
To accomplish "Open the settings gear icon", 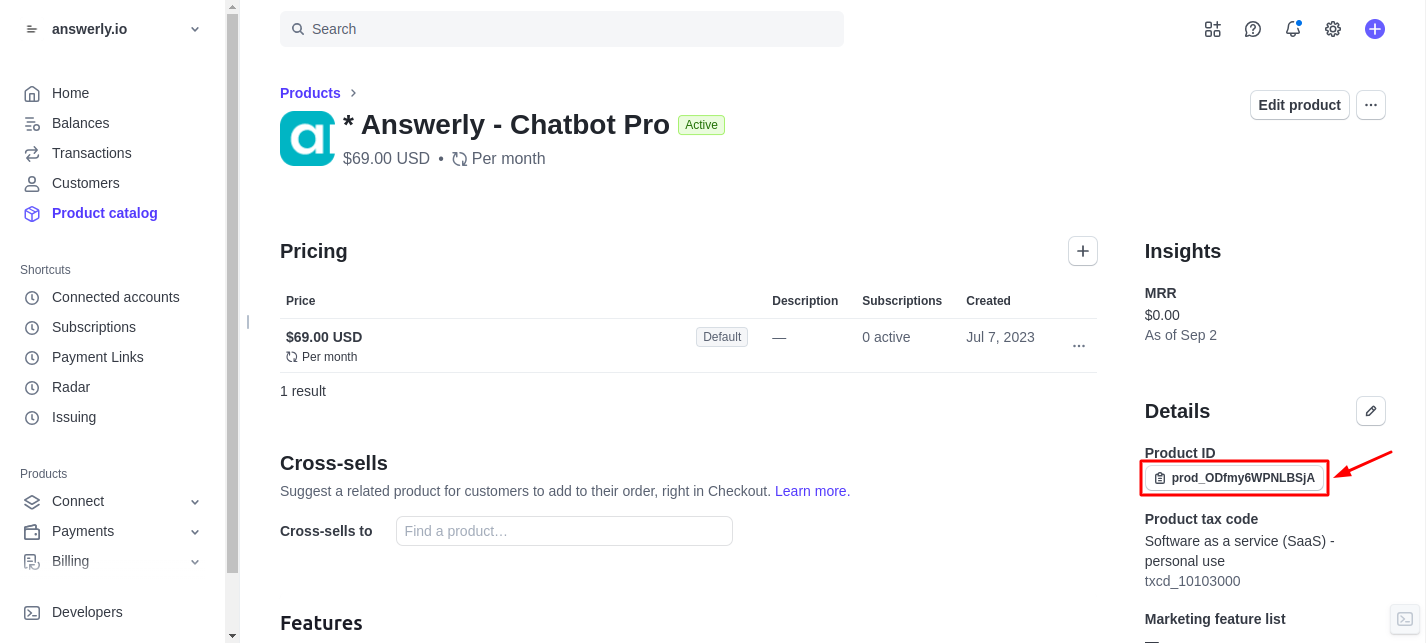I will (1333, 29).
